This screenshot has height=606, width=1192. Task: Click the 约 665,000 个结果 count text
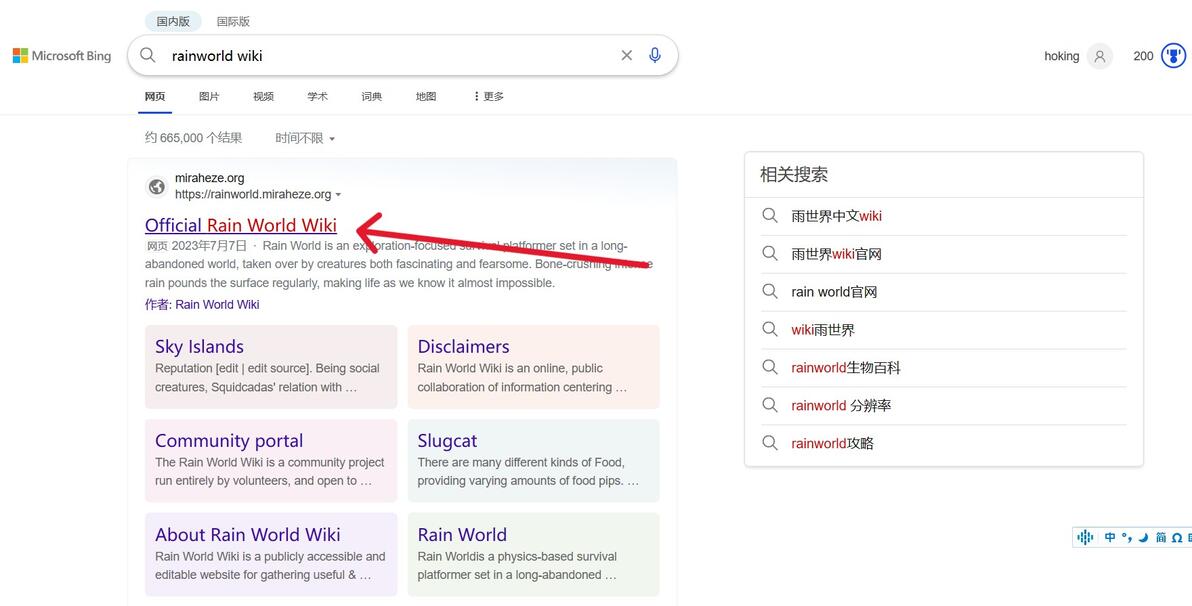tap(194, 138)
